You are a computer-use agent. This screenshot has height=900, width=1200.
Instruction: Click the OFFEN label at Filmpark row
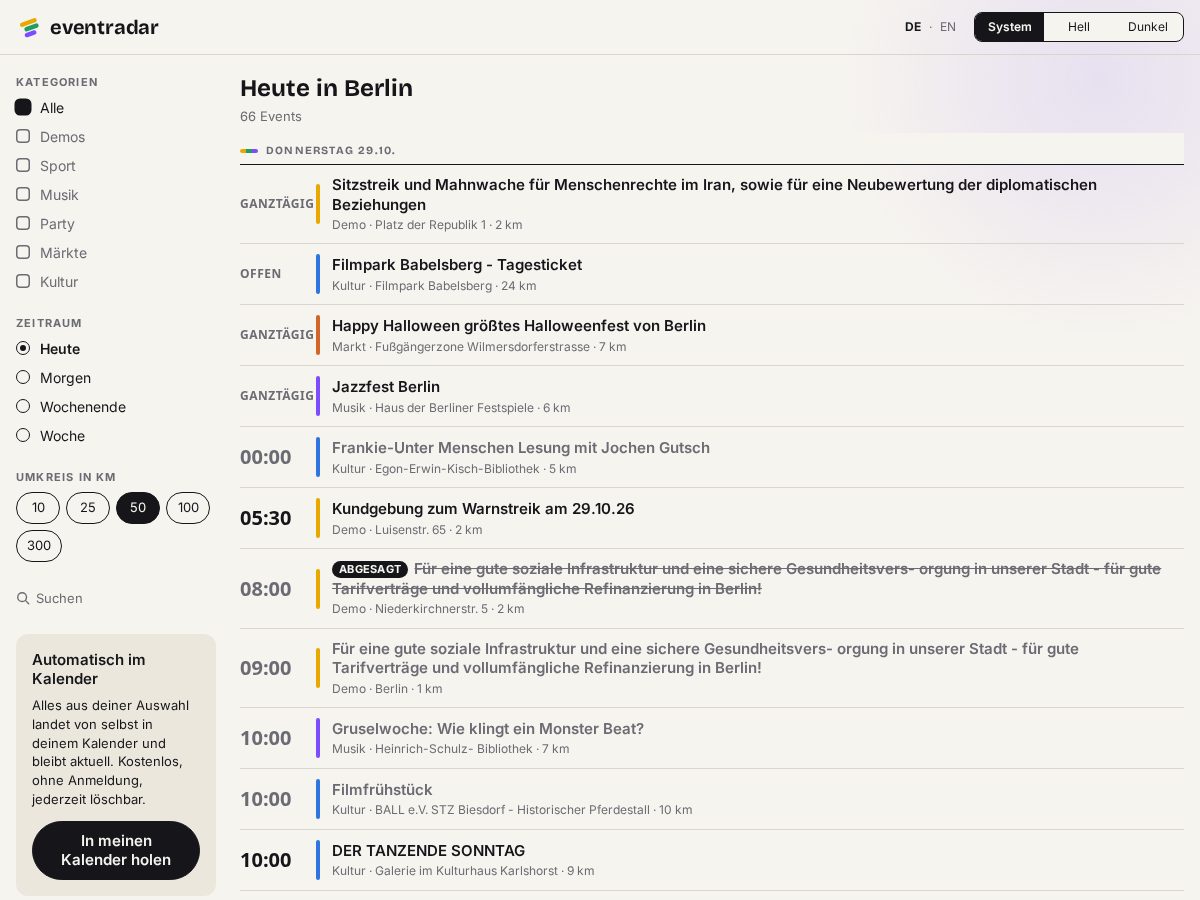(261, 274)
